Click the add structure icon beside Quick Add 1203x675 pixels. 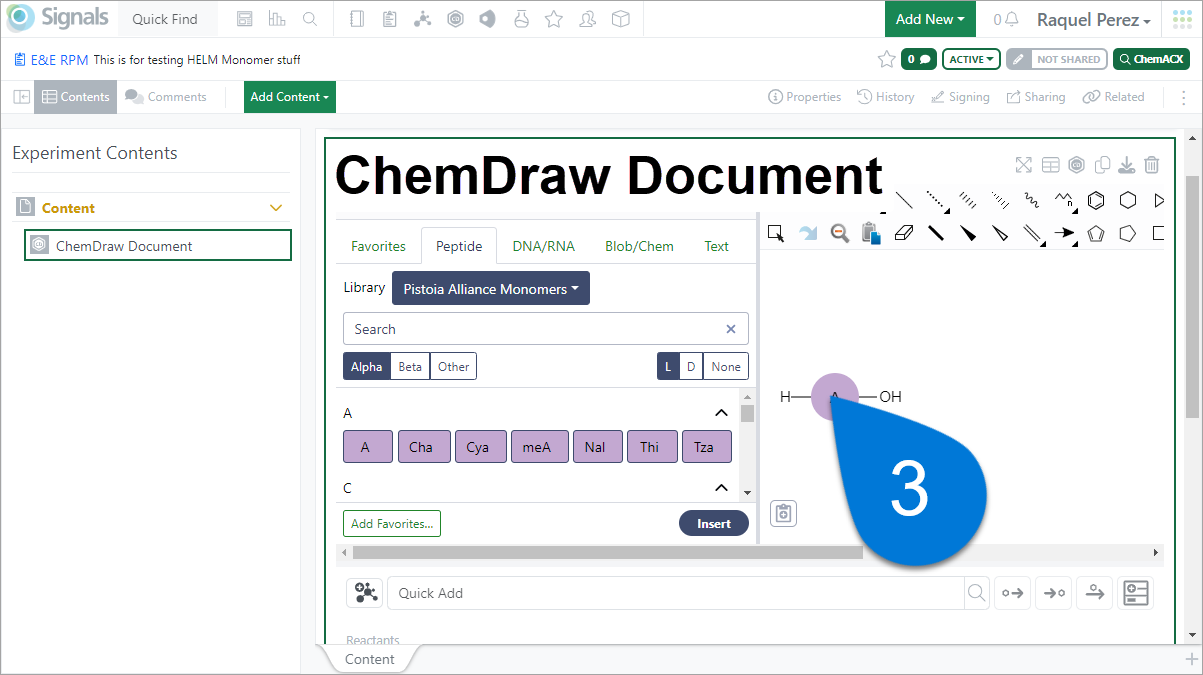click(364, 593)
